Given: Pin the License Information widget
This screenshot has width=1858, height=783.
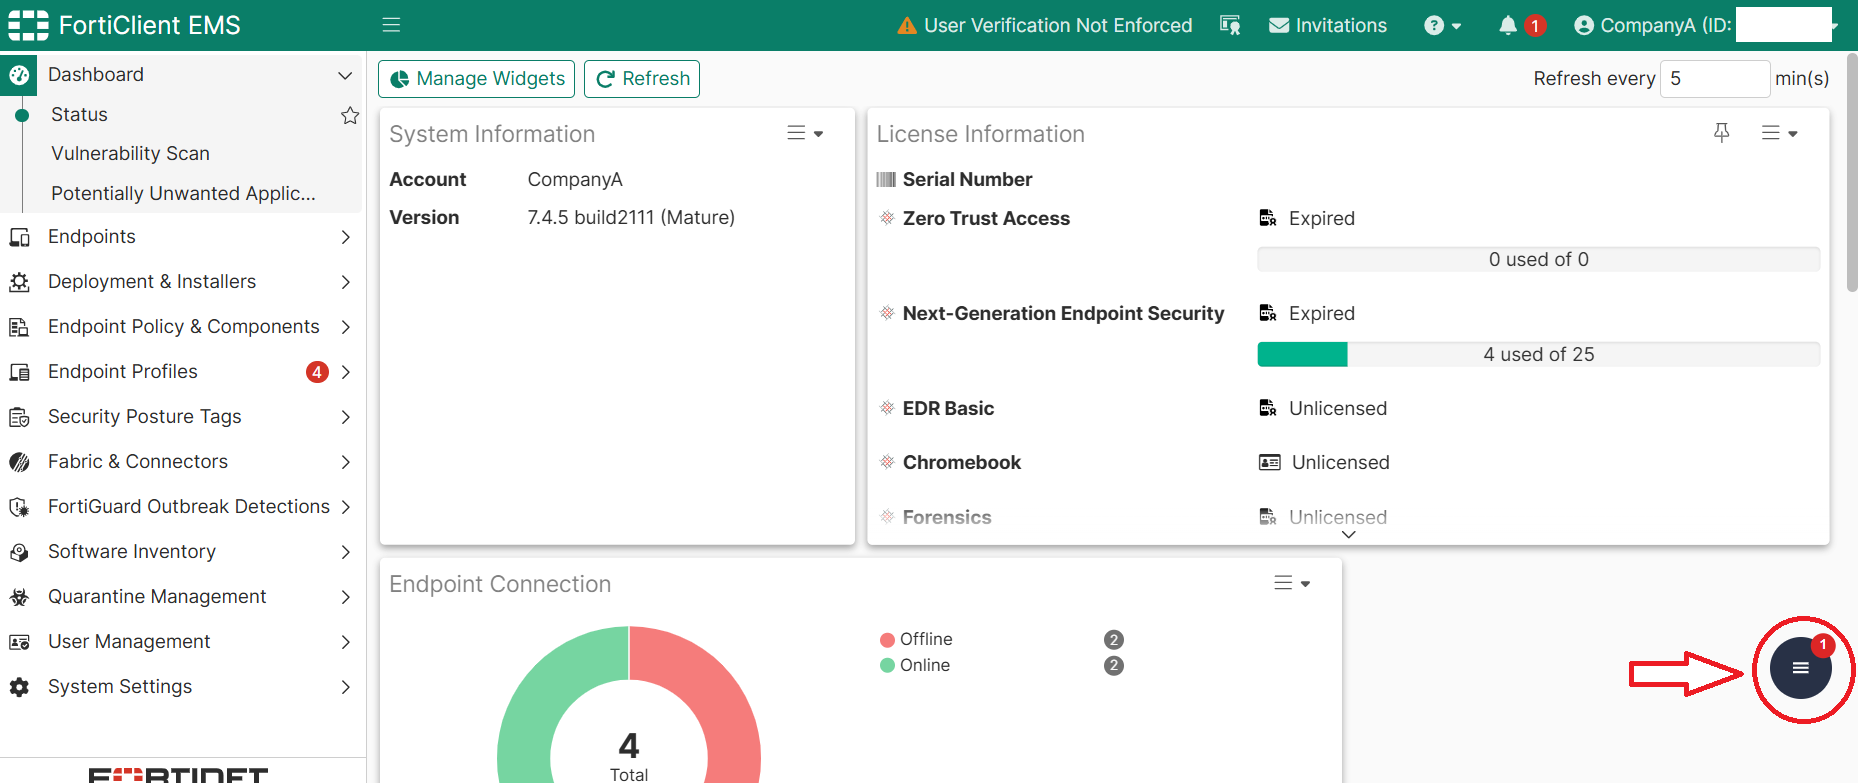Looking at the screenshot, I should tap(1721, 132).
